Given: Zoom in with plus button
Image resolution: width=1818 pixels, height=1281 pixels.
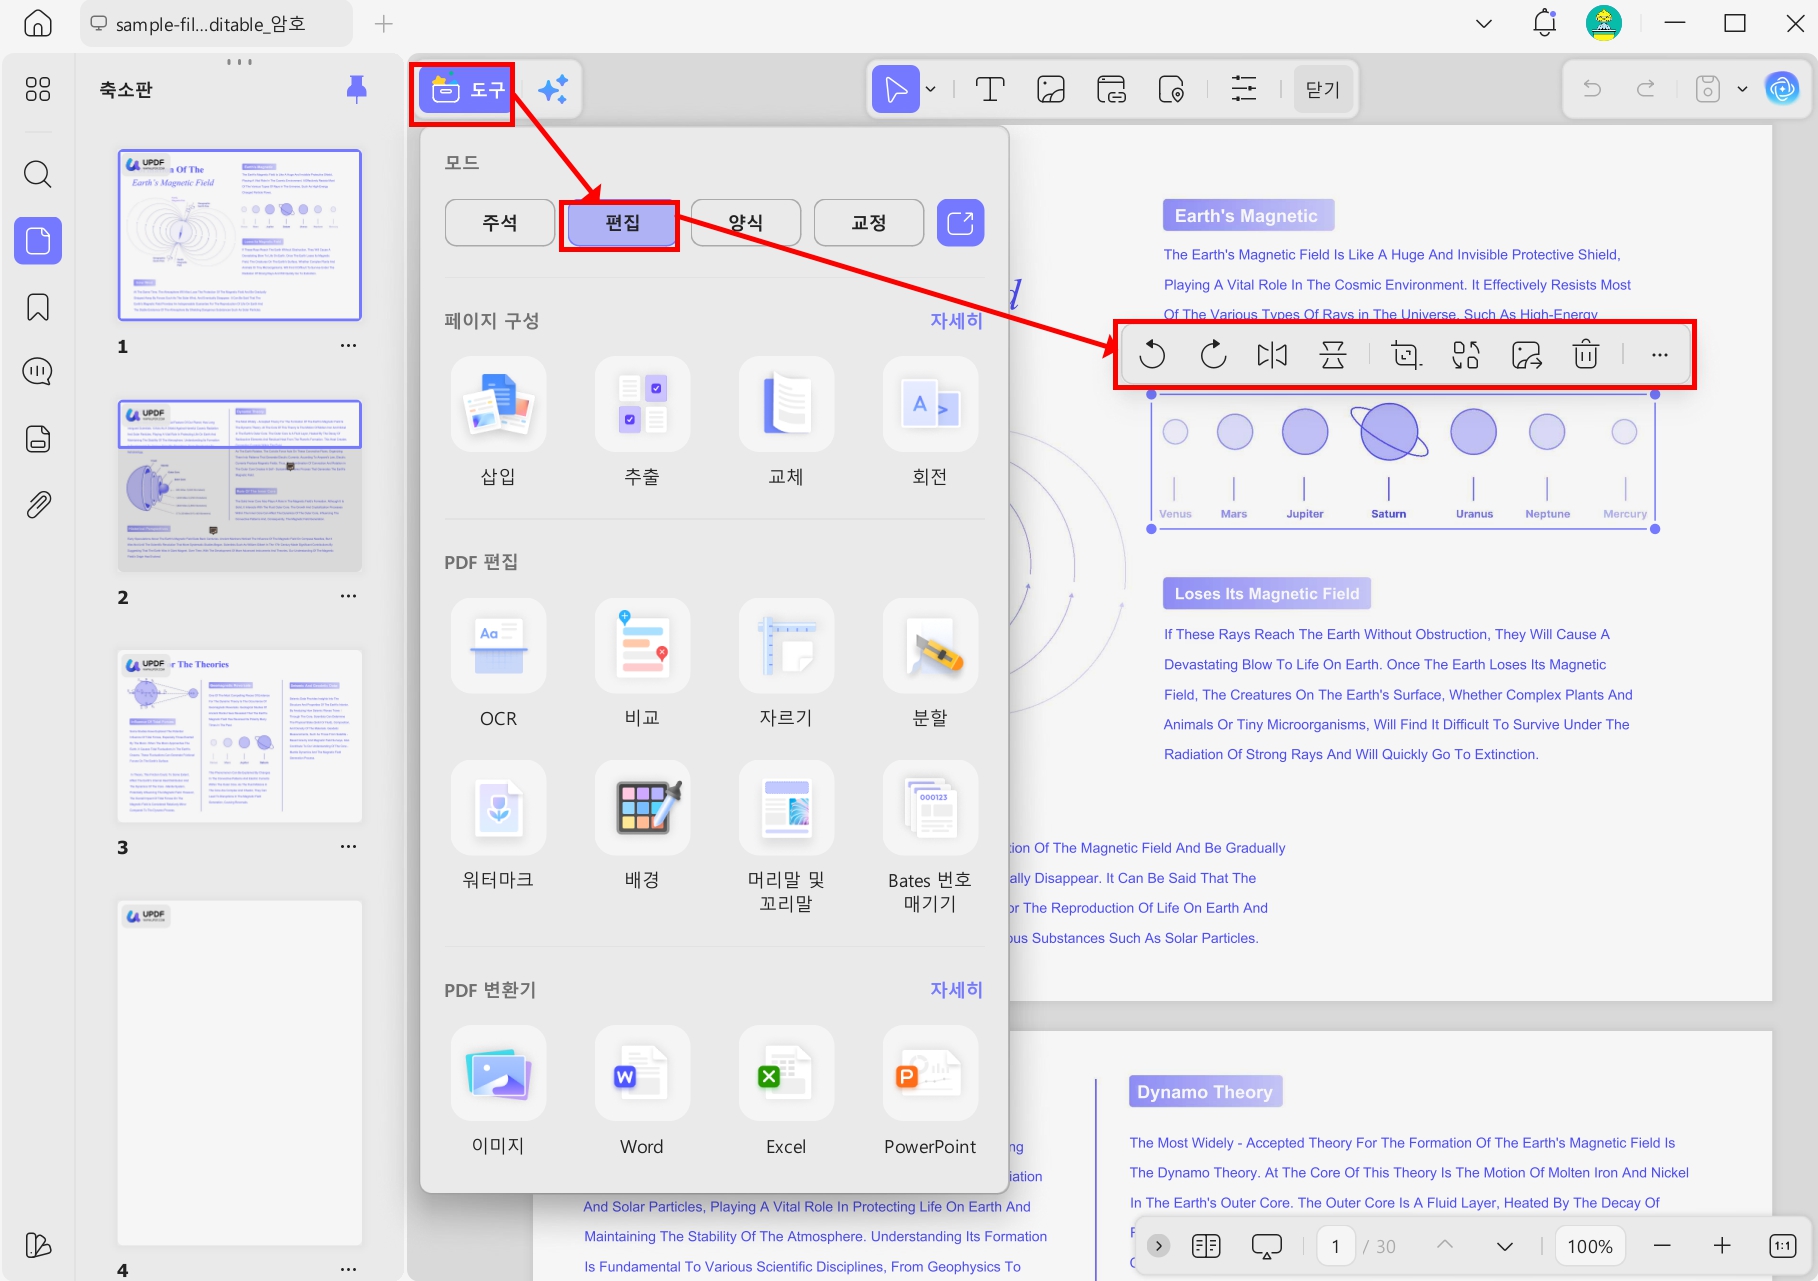Looking at the screenshot, I should 1722,1246.
